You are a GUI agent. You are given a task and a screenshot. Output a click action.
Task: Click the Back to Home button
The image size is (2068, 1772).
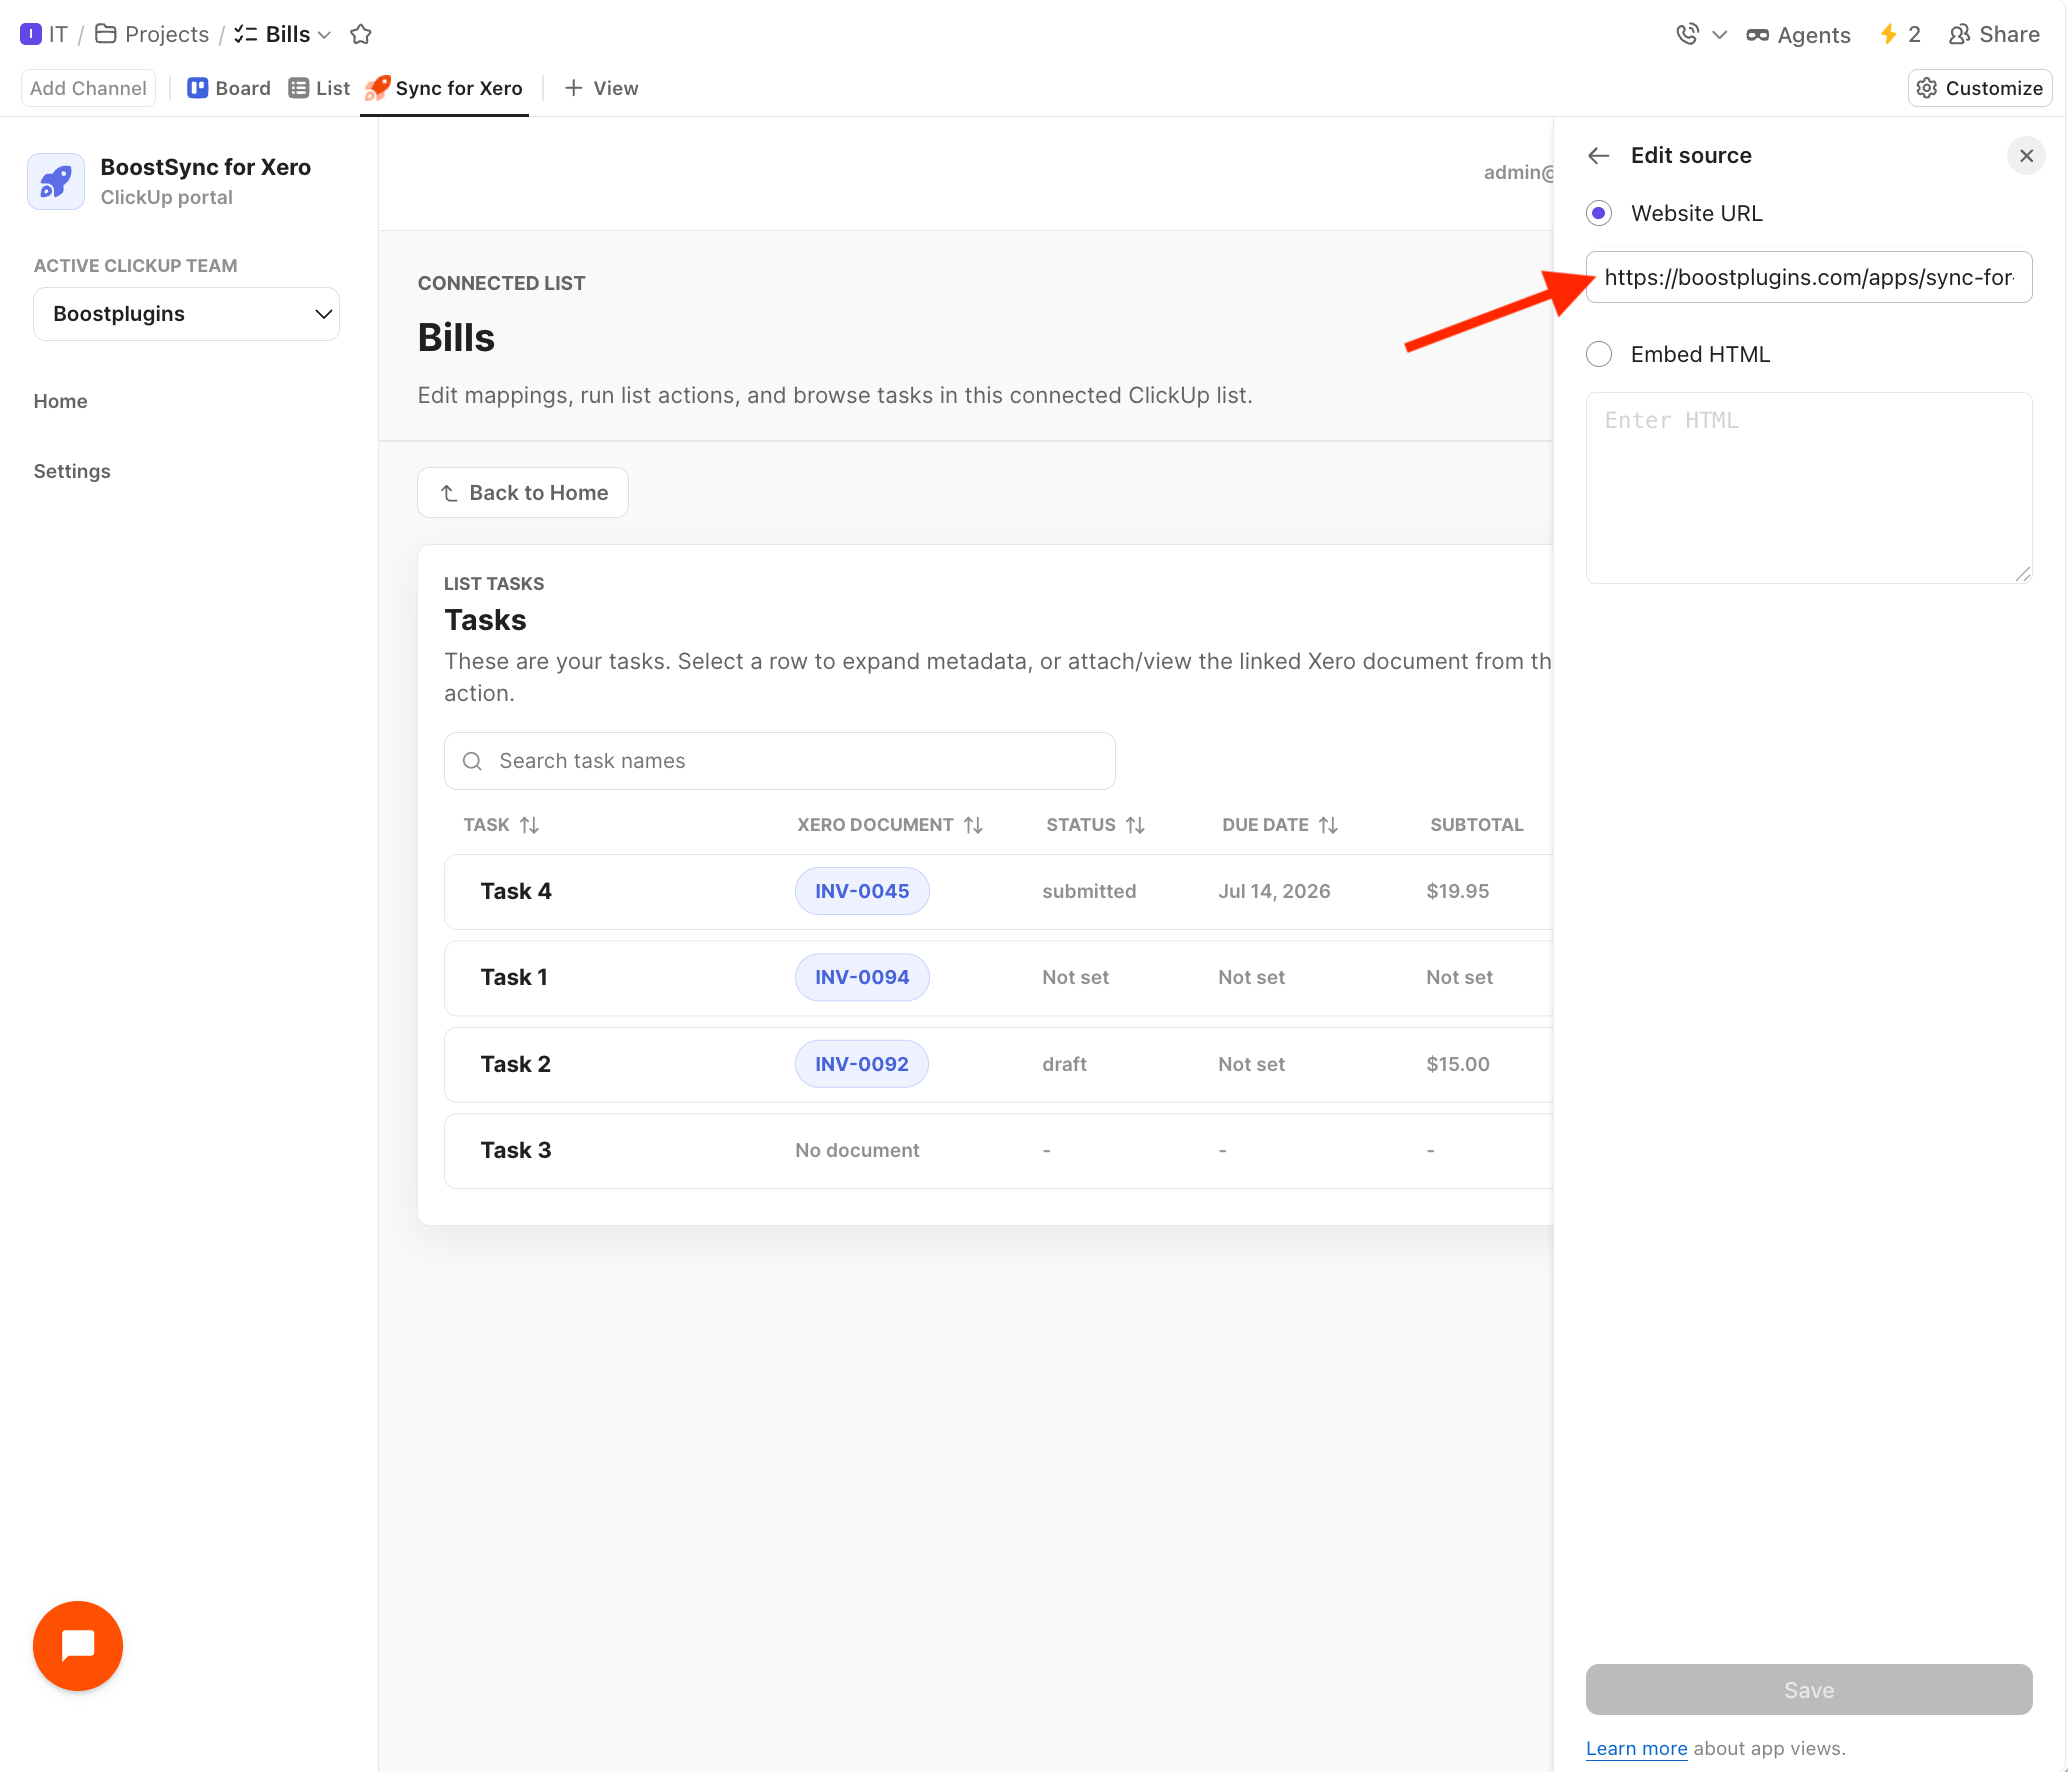(x=522, y=492)
